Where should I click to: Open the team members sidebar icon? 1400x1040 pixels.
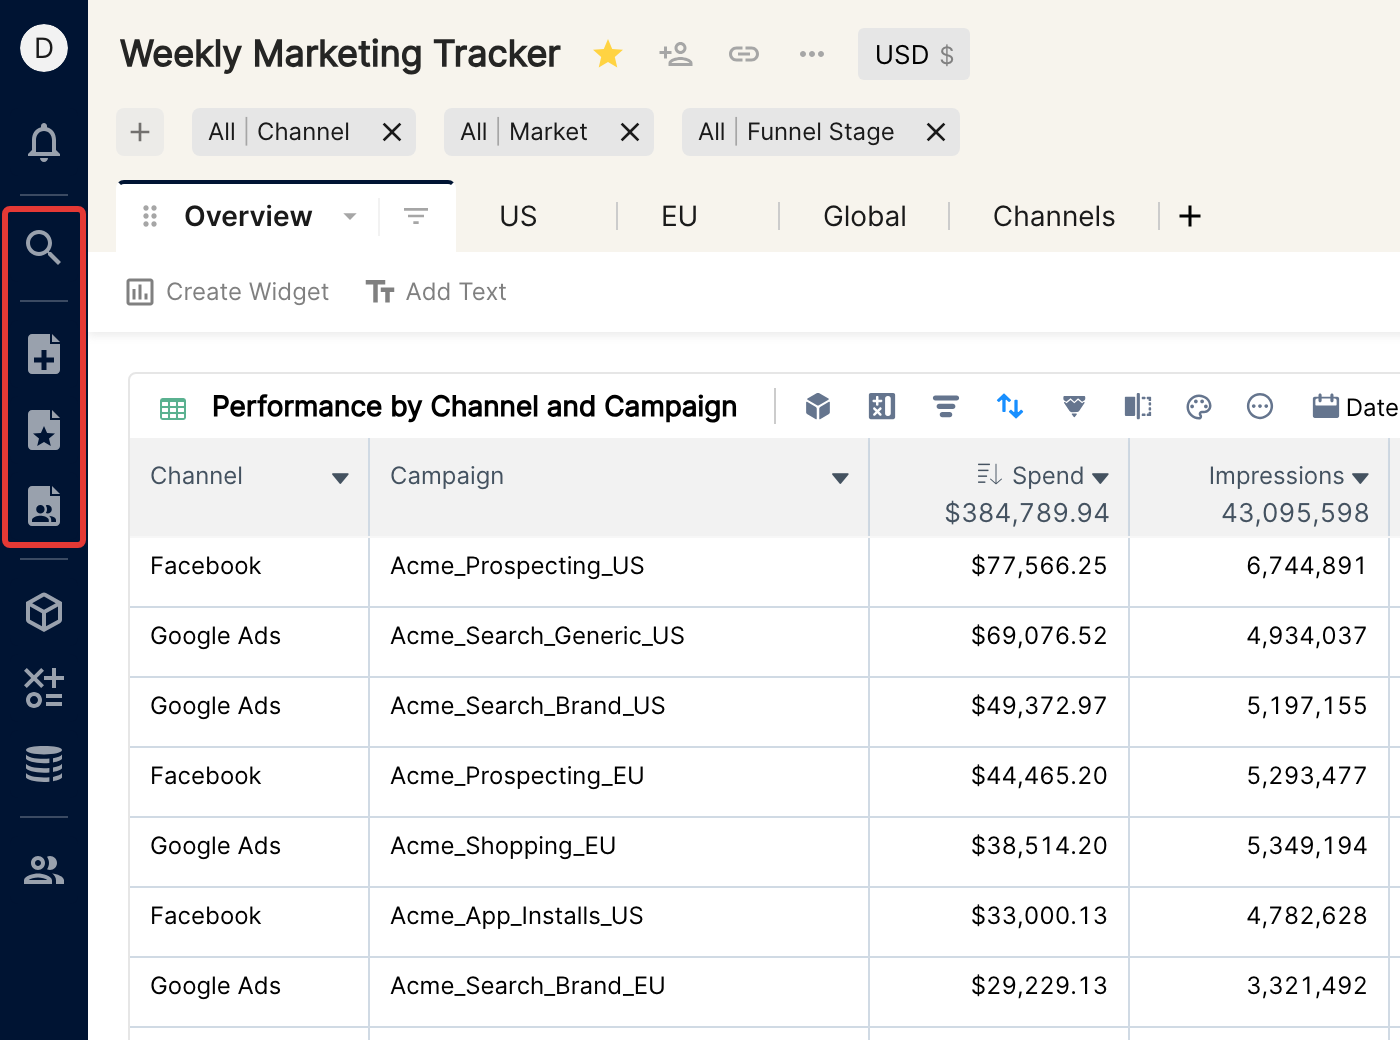44,870
